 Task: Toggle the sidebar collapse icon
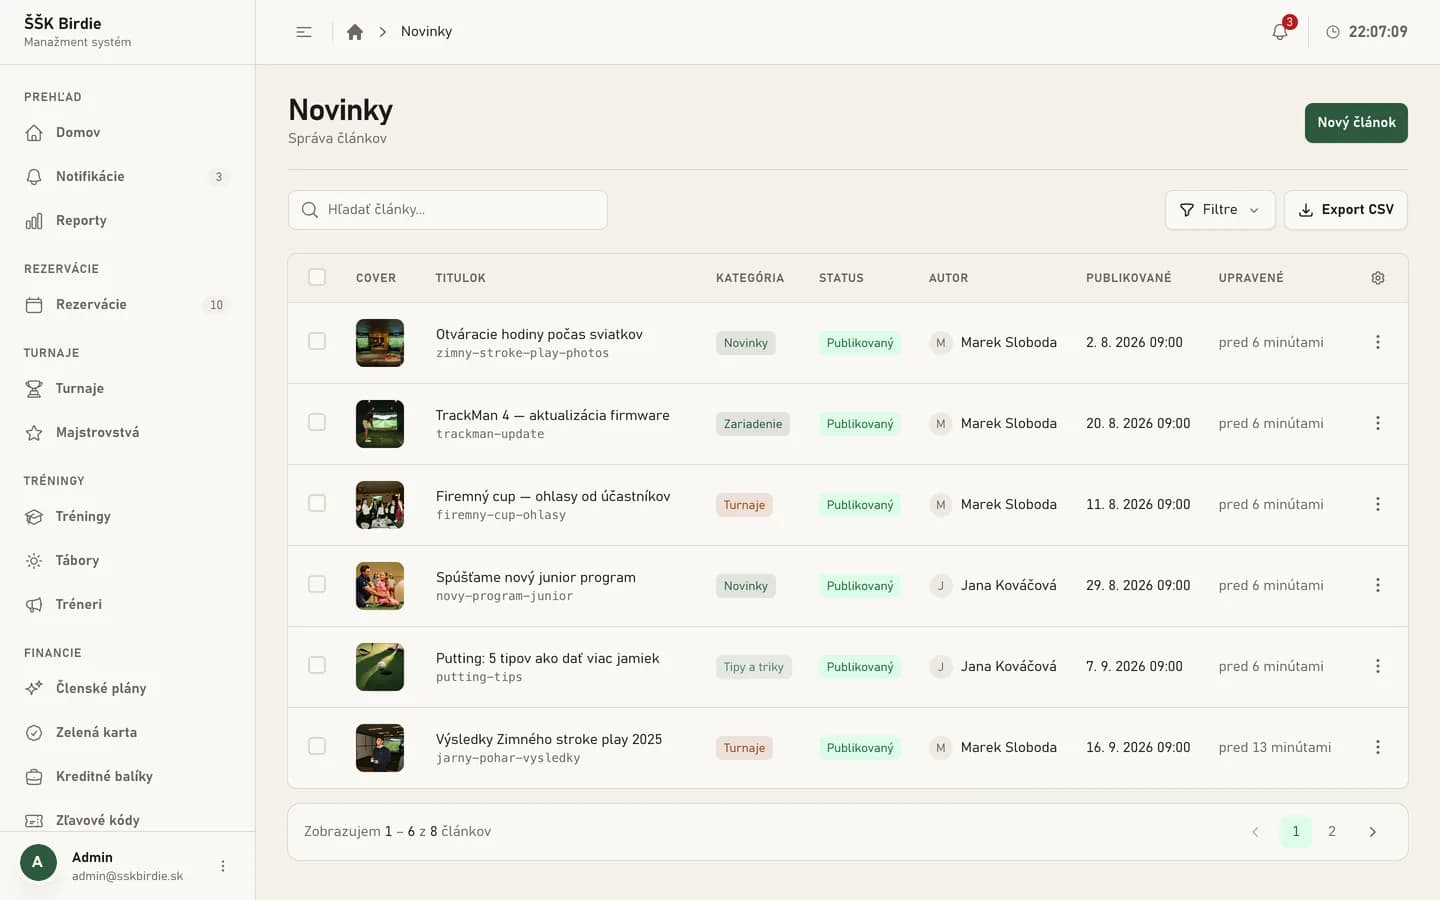click(304, 32)
